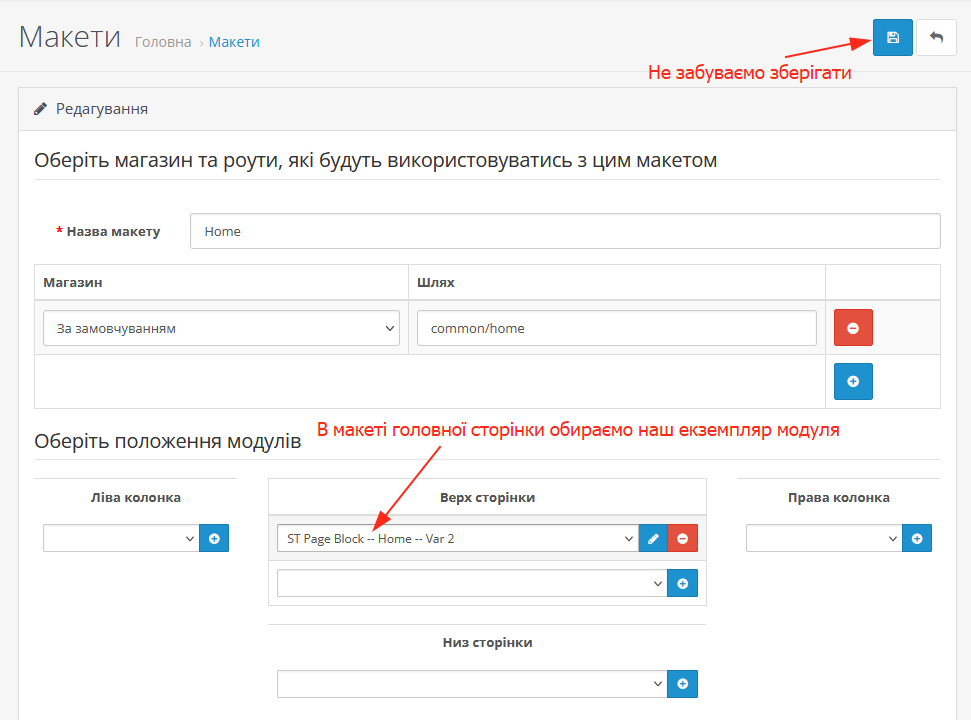
Task: Open the Макети breadcrumb link
Action: 234,42
